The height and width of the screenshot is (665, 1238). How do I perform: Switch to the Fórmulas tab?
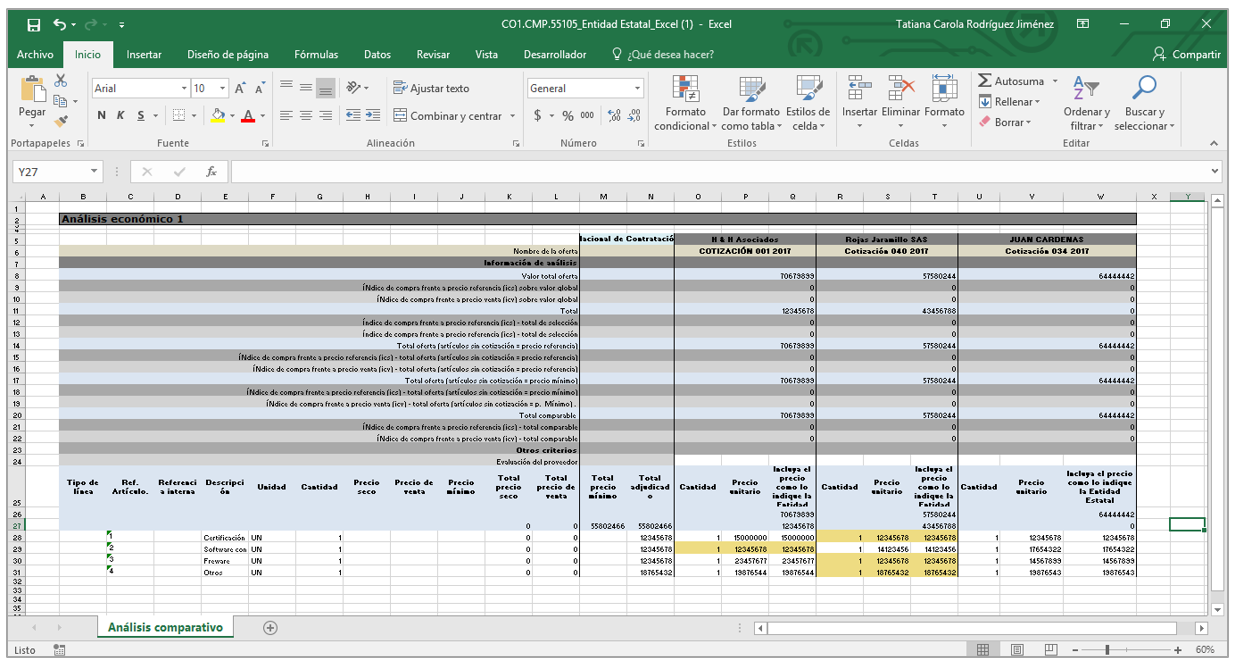[x=316, y=54]
